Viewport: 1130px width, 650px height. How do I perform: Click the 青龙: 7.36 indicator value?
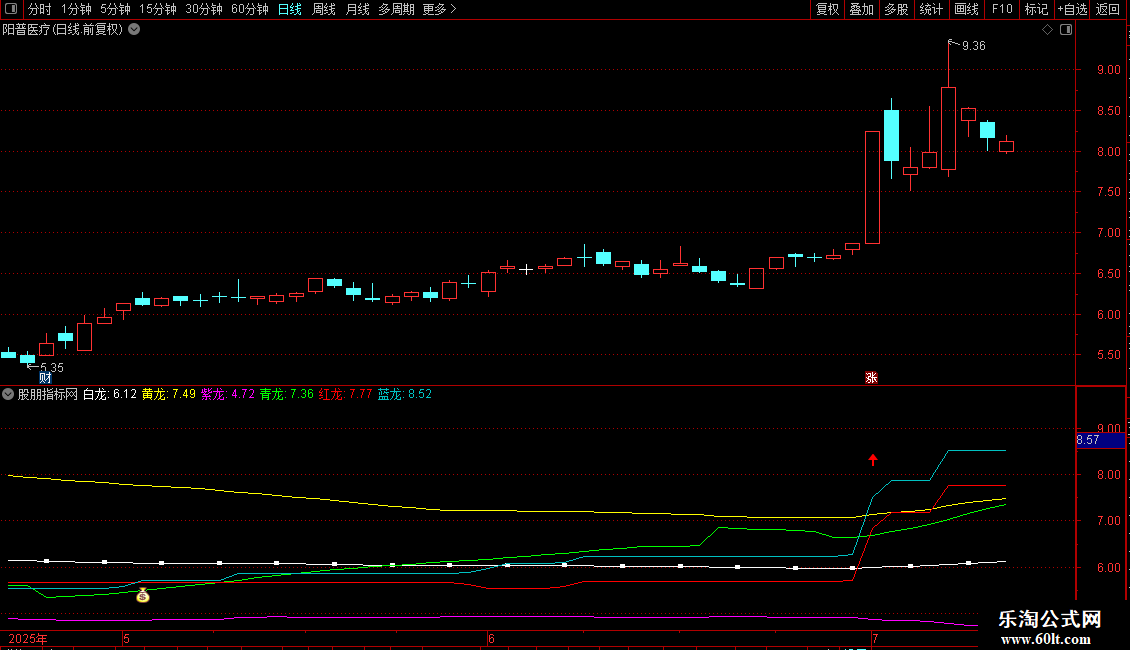[x=287, y=394]
